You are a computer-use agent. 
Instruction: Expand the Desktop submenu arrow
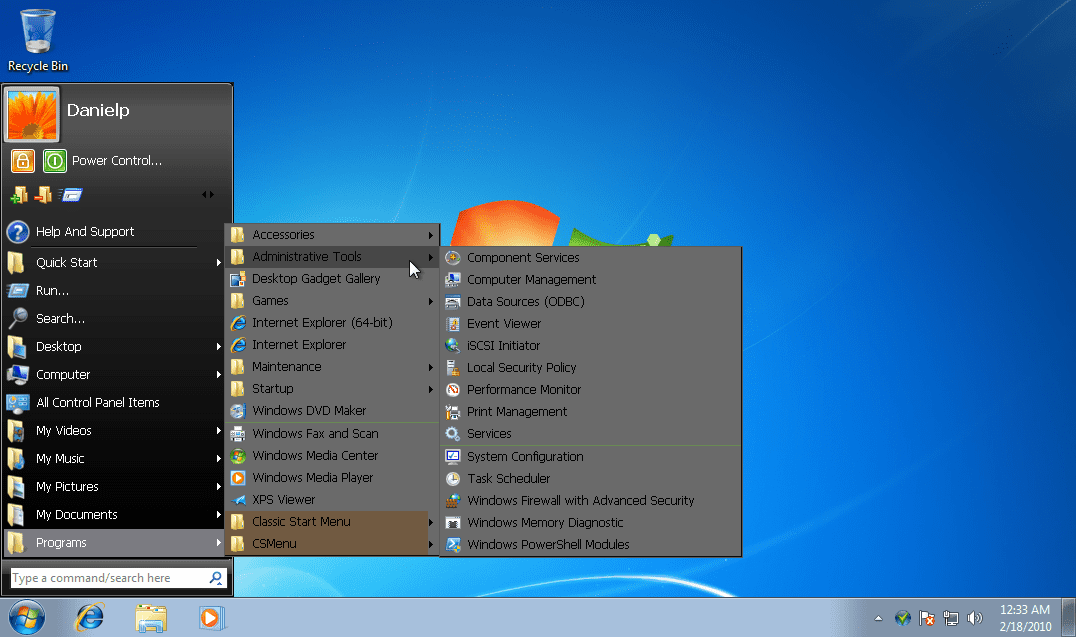coord(218,347)
